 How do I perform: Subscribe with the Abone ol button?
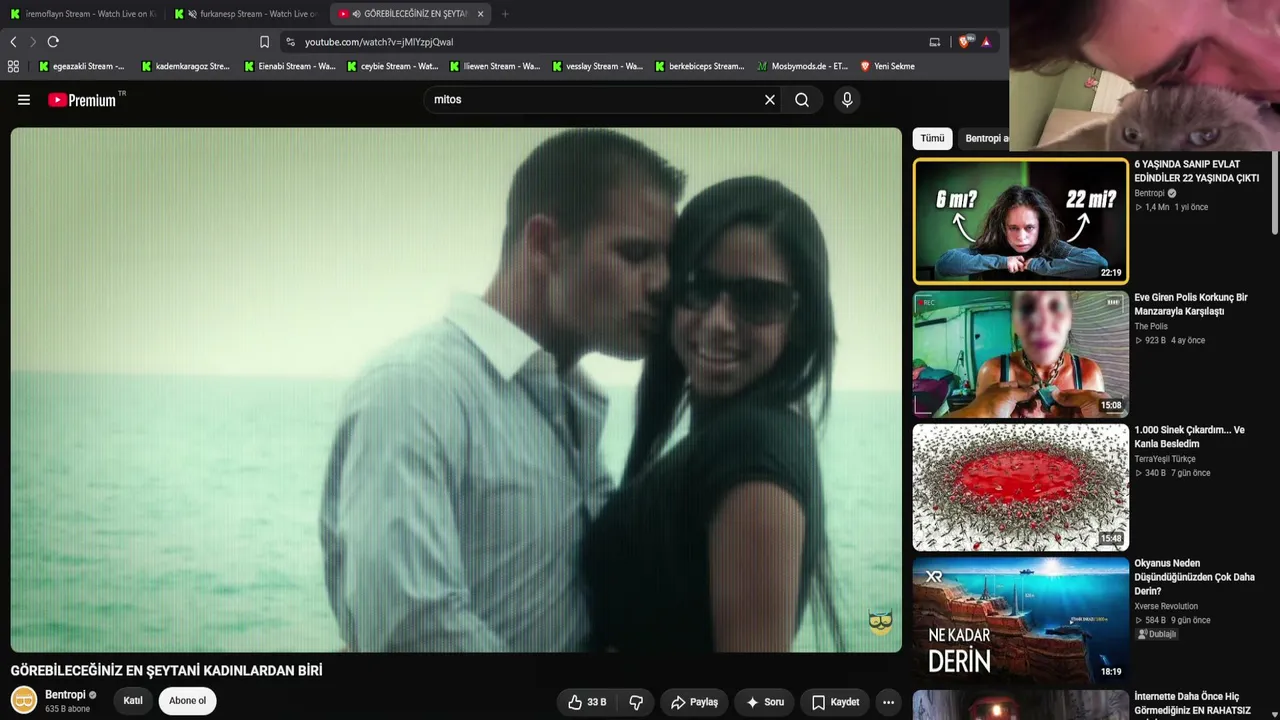187,701
